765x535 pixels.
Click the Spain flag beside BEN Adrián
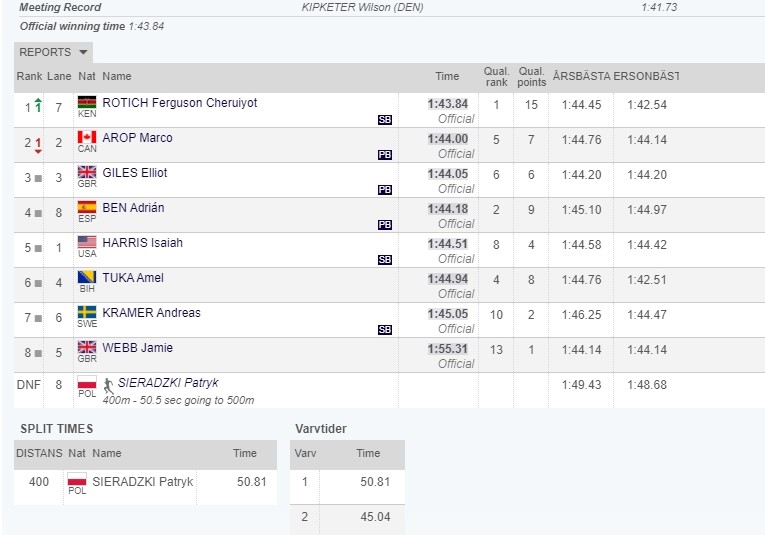click(87, 208)
